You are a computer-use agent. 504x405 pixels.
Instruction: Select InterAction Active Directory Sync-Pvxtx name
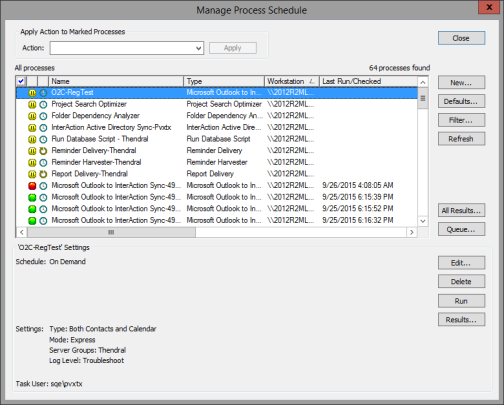click(111, 127)
